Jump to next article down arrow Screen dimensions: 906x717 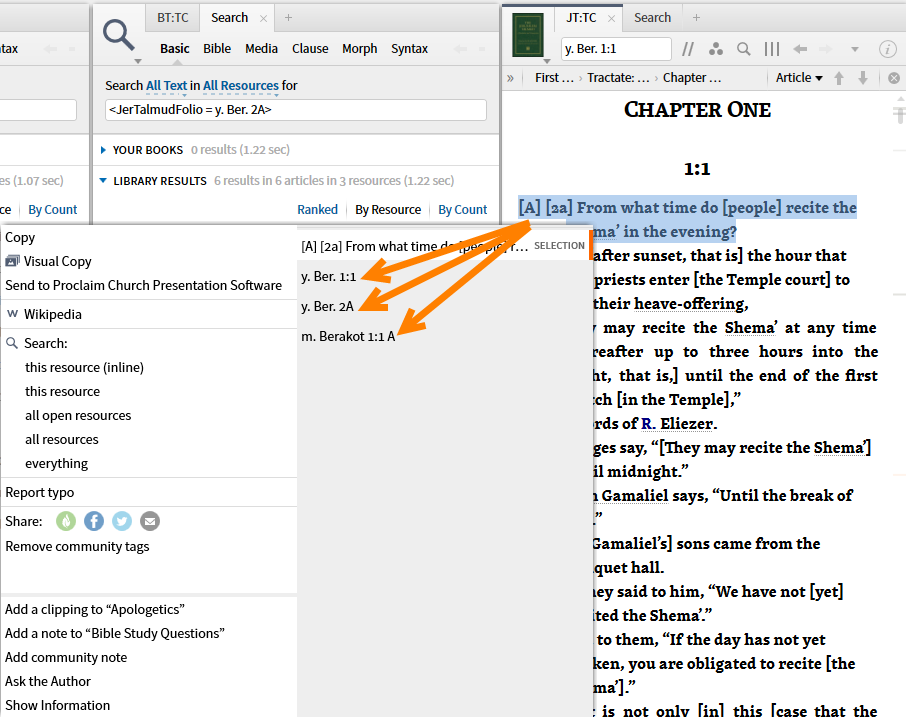tap(863, 78)
